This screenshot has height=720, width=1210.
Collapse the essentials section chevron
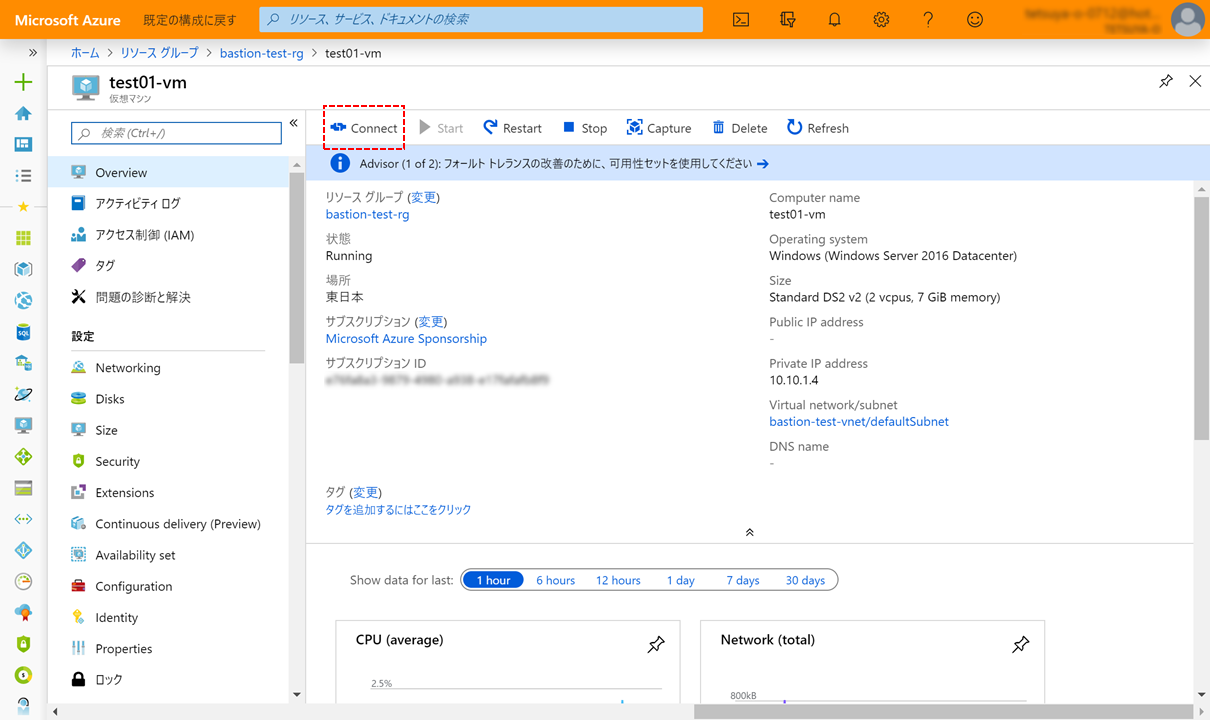[750, 533]
